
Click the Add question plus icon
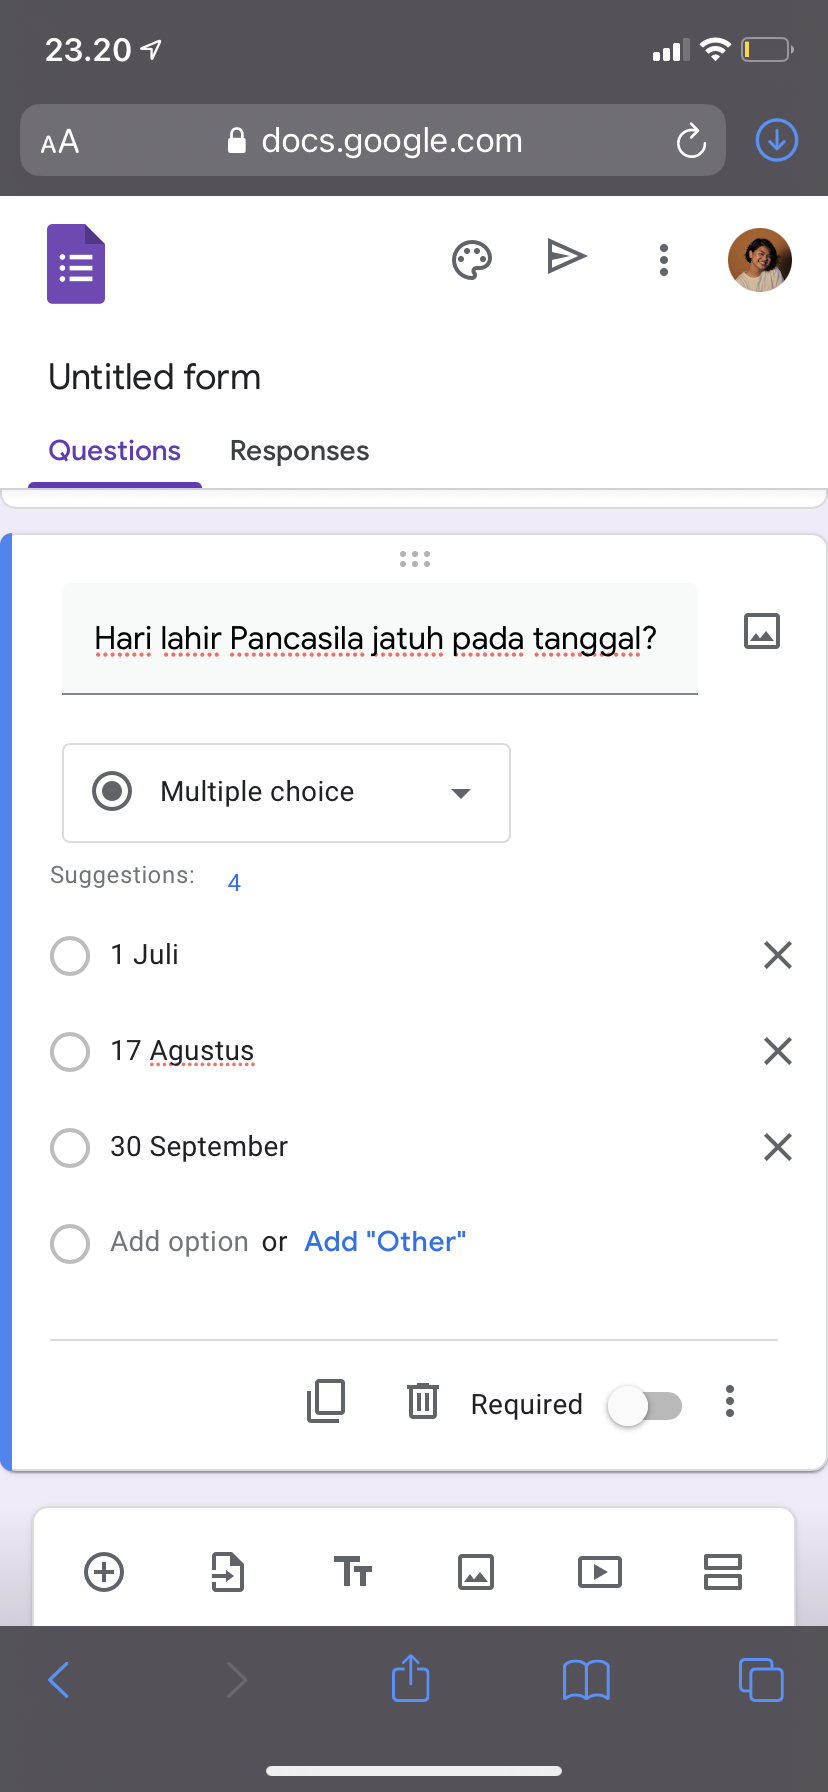pos(104,1571)
